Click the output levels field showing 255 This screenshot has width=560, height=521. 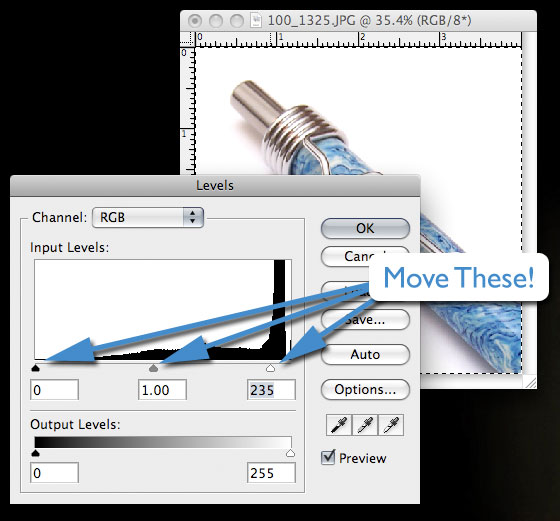click(271, 473)
